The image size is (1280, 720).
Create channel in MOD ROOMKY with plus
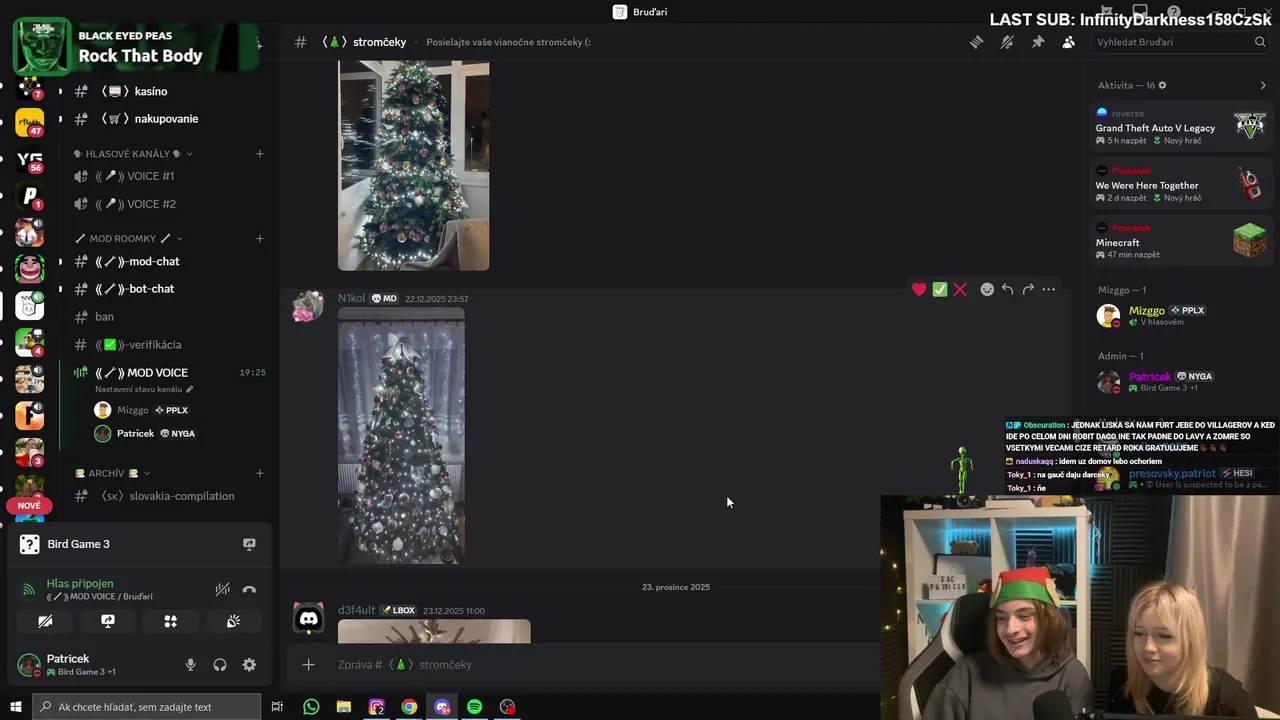coord(259,238)
